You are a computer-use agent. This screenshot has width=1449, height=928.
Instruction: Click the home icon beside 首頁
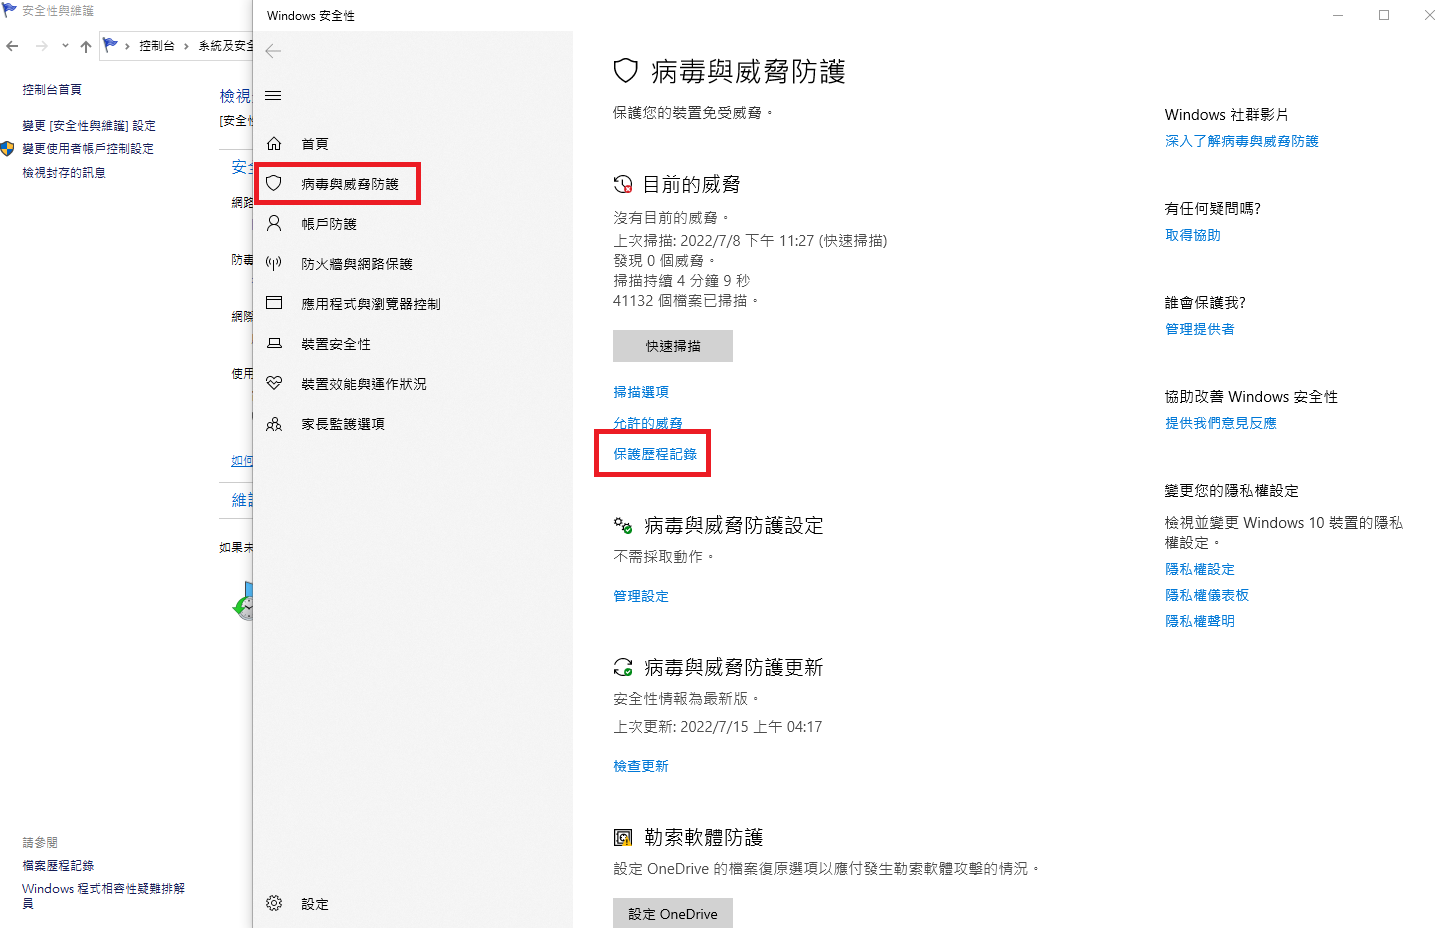pos(274,144)
